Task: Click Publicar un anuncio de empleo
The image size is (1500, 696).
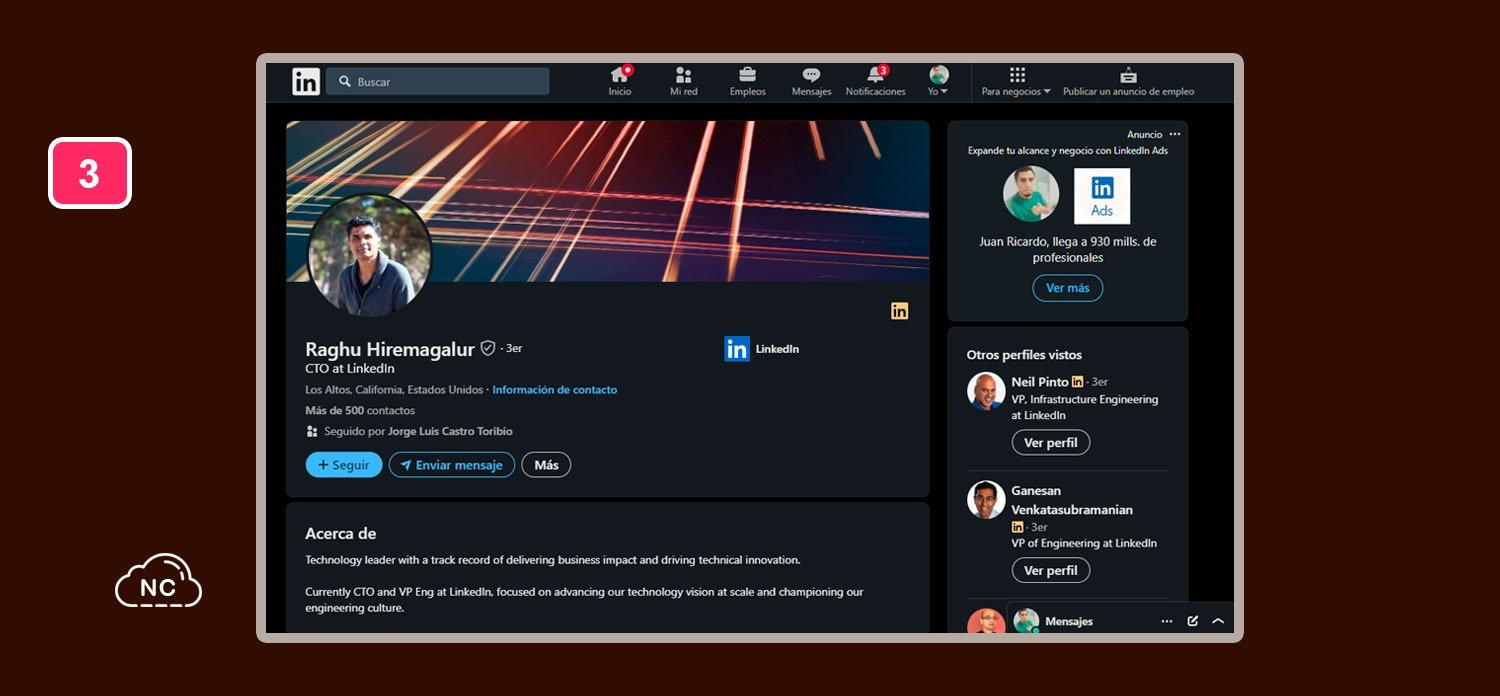Action: [x=1128, y=82]
